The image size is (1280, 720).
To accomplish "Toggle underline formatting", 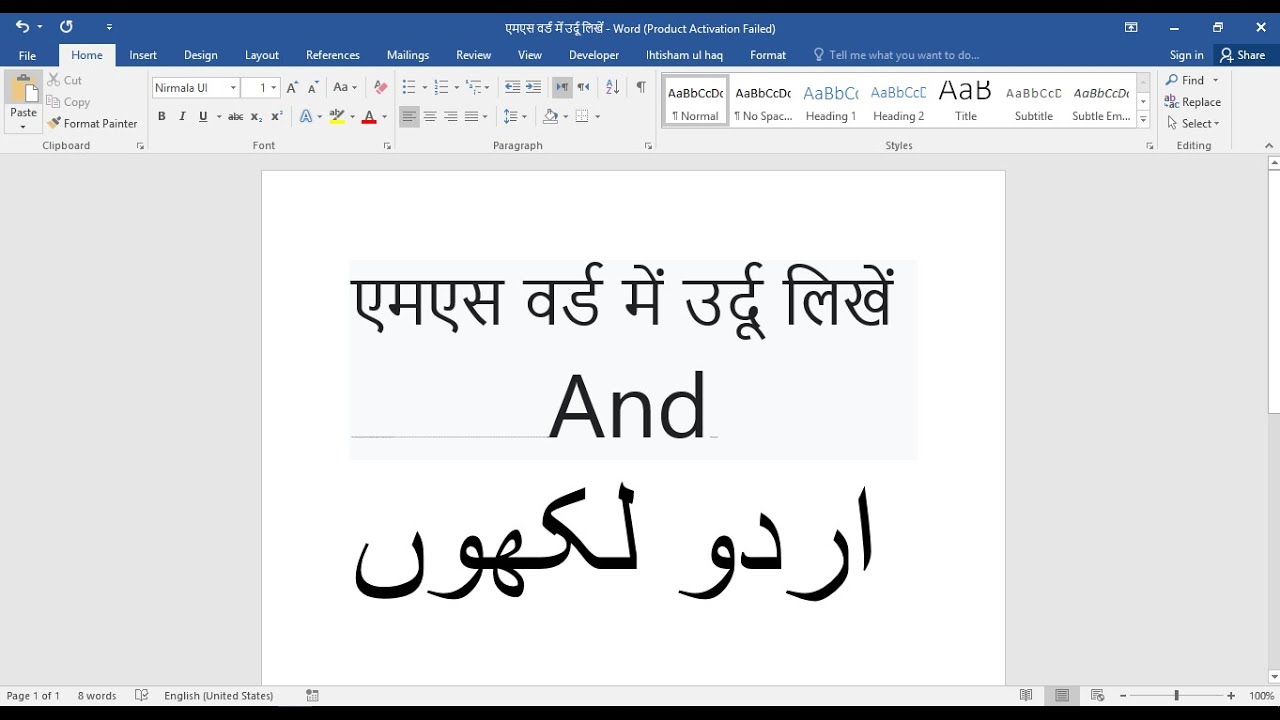I will pyautogui.click(x=203, y=117).
